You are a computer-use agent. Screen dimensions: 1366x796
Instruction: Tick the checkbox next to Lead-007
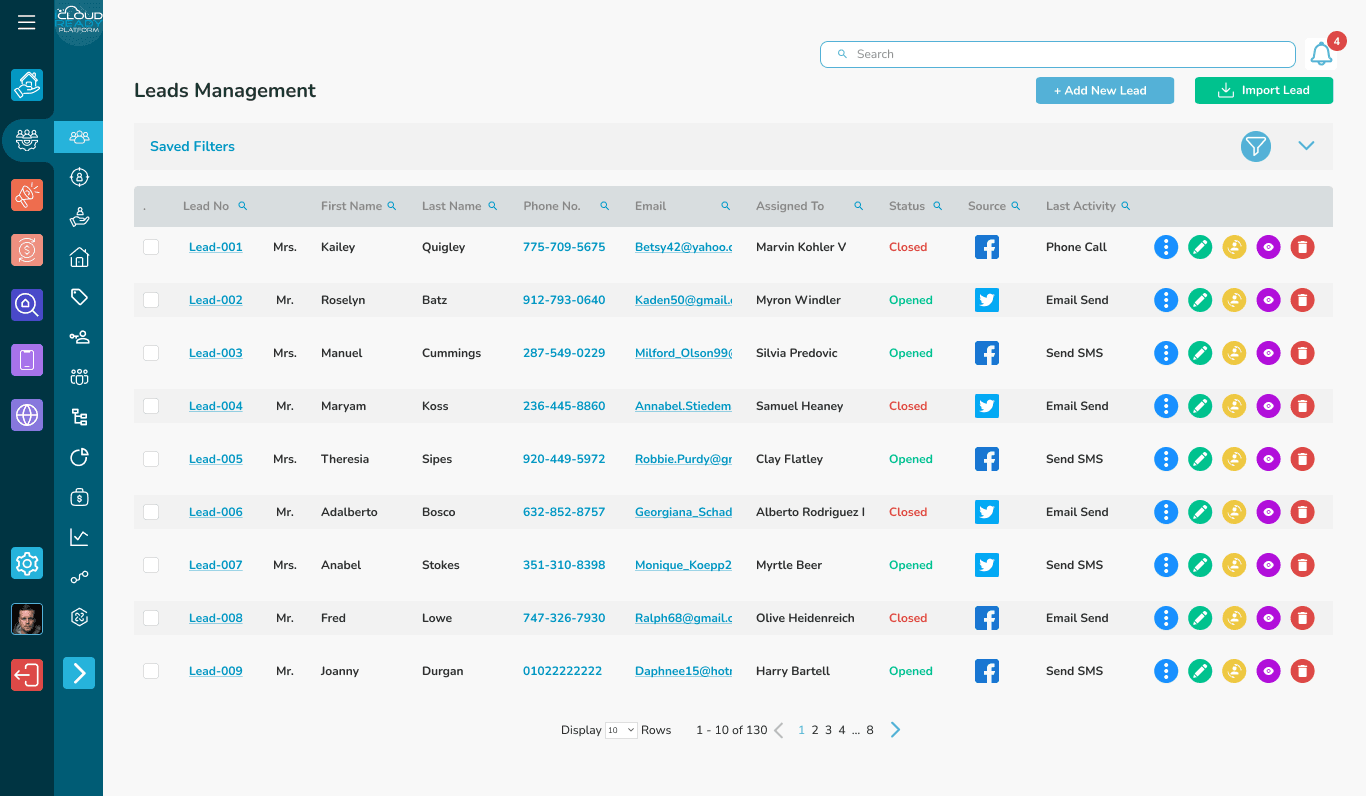tap(151, 564)
